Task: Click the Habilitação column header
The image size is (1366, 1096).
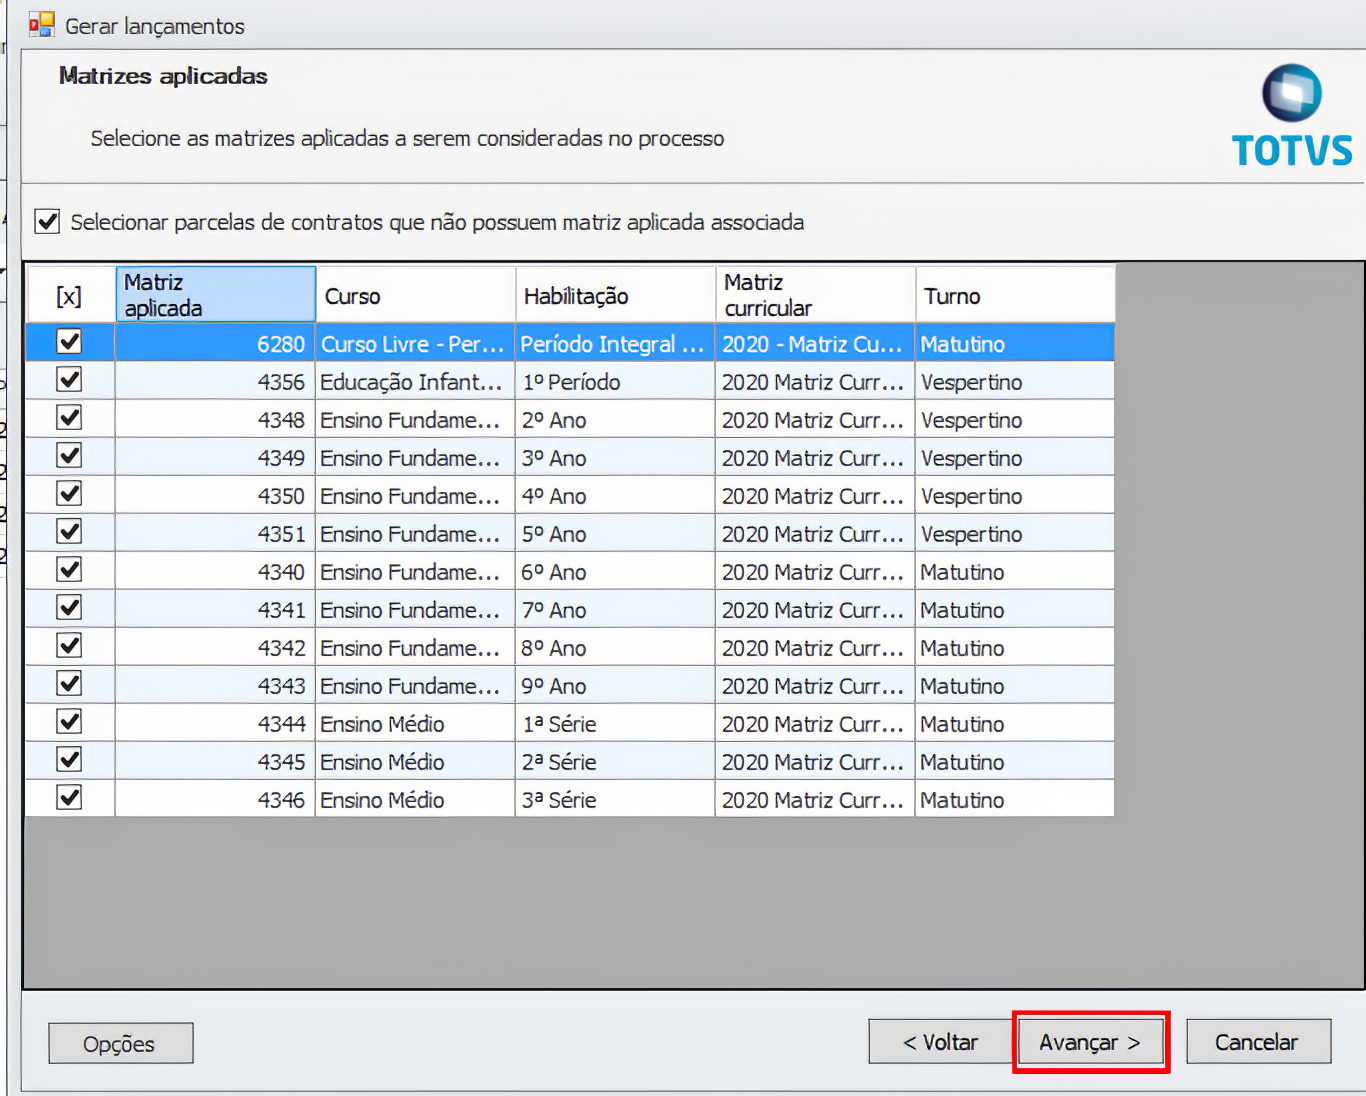Action: click(614, 296)
